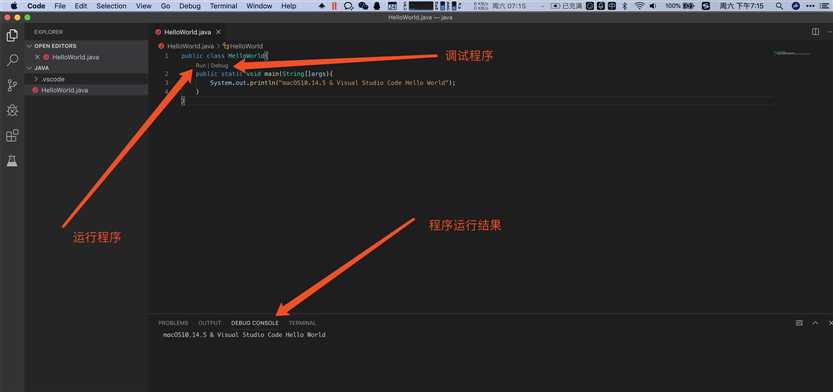The height and width of the screenshot is (392, 833).
Task: Collapse the JAVA folder section
Action: pos(41,68)
